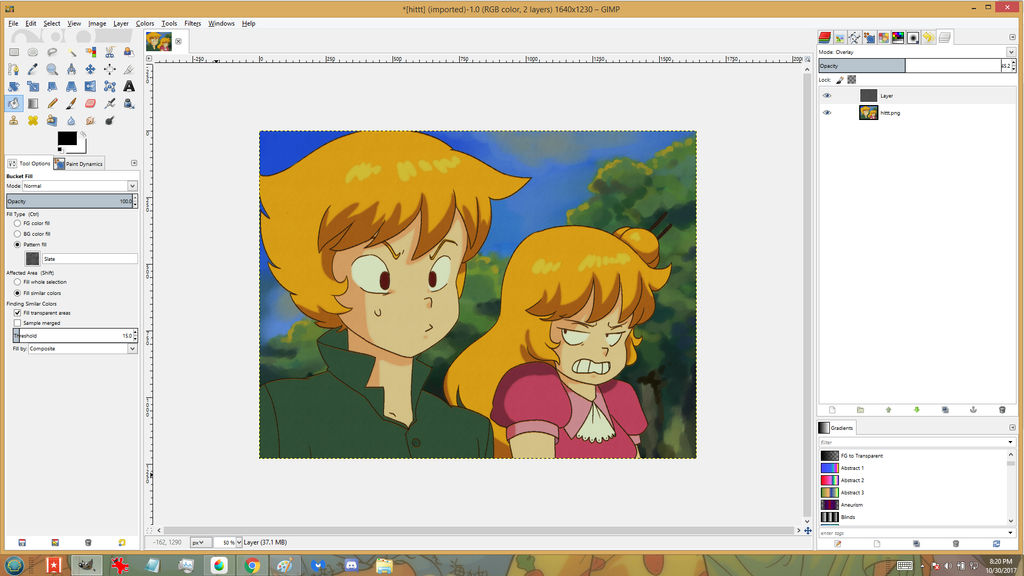Select the Eraser tool
This screenshot has width=1024, height=576.
click(x=90, y=103)
